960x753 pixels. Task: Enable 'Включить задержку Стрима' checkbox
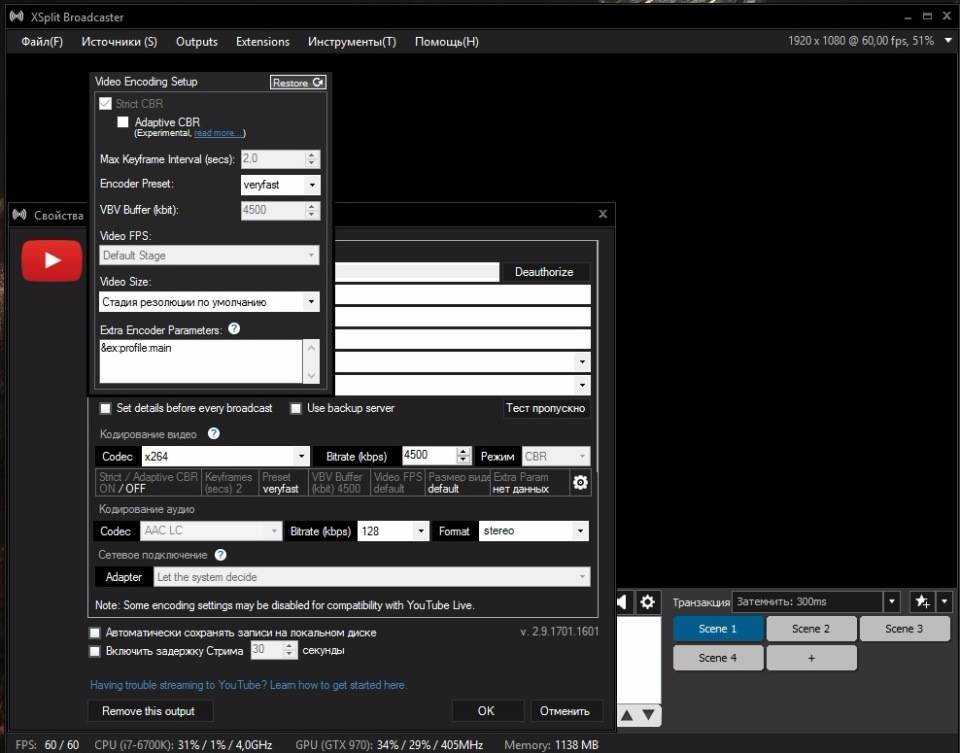(x=94, y=651)
